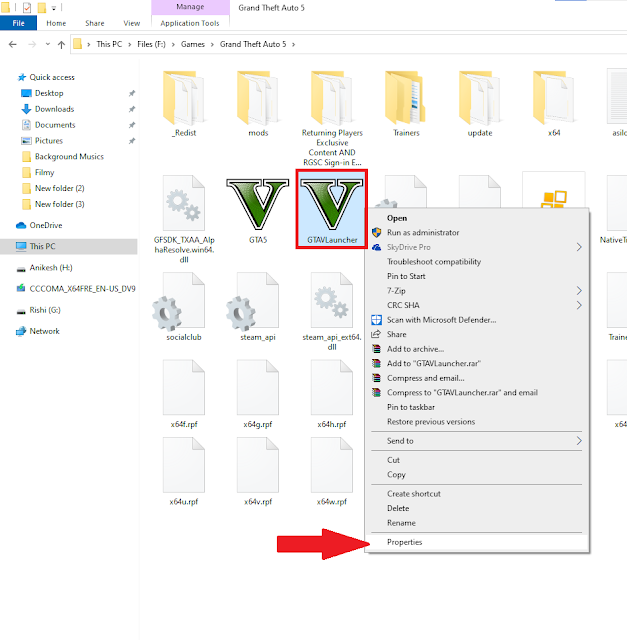
Task: Expand breadcrumb chevron after Files (F:)
Action: click(x=173, y=44)
